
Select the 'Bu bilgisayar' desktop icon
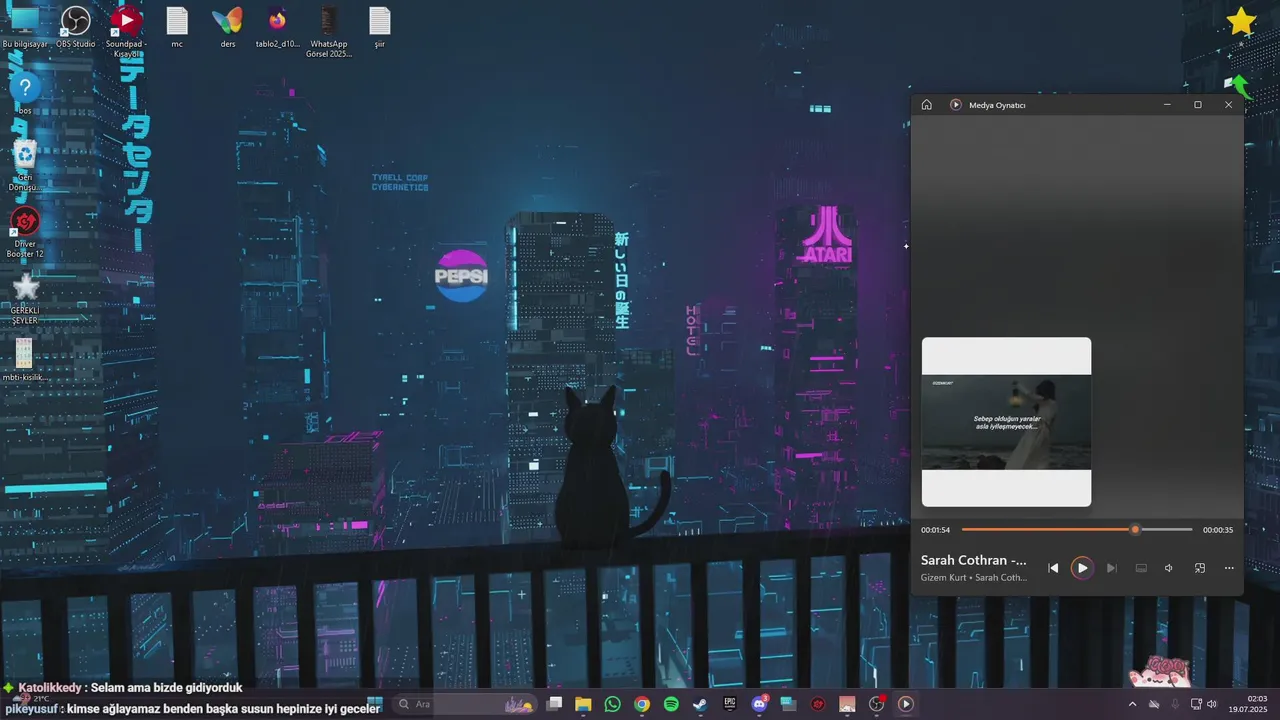[24, 28]
